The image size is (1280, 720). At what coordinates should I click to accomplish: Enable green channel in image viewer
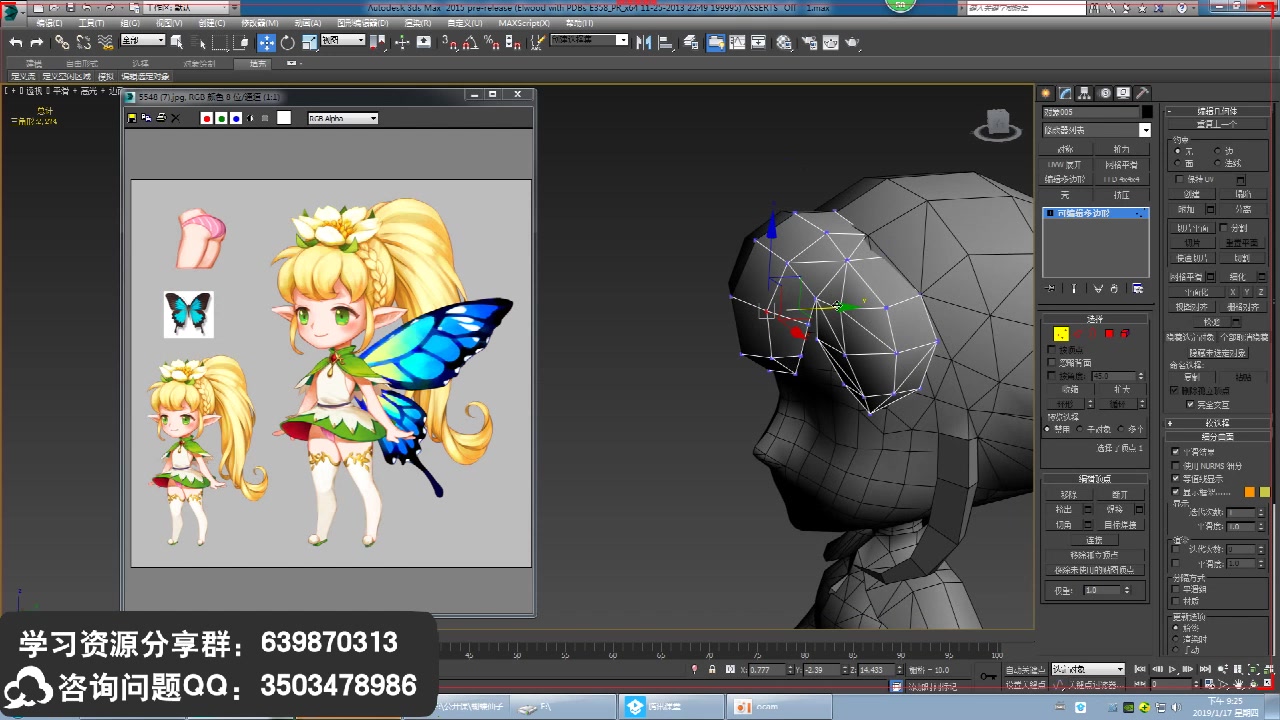click(221, 118)
